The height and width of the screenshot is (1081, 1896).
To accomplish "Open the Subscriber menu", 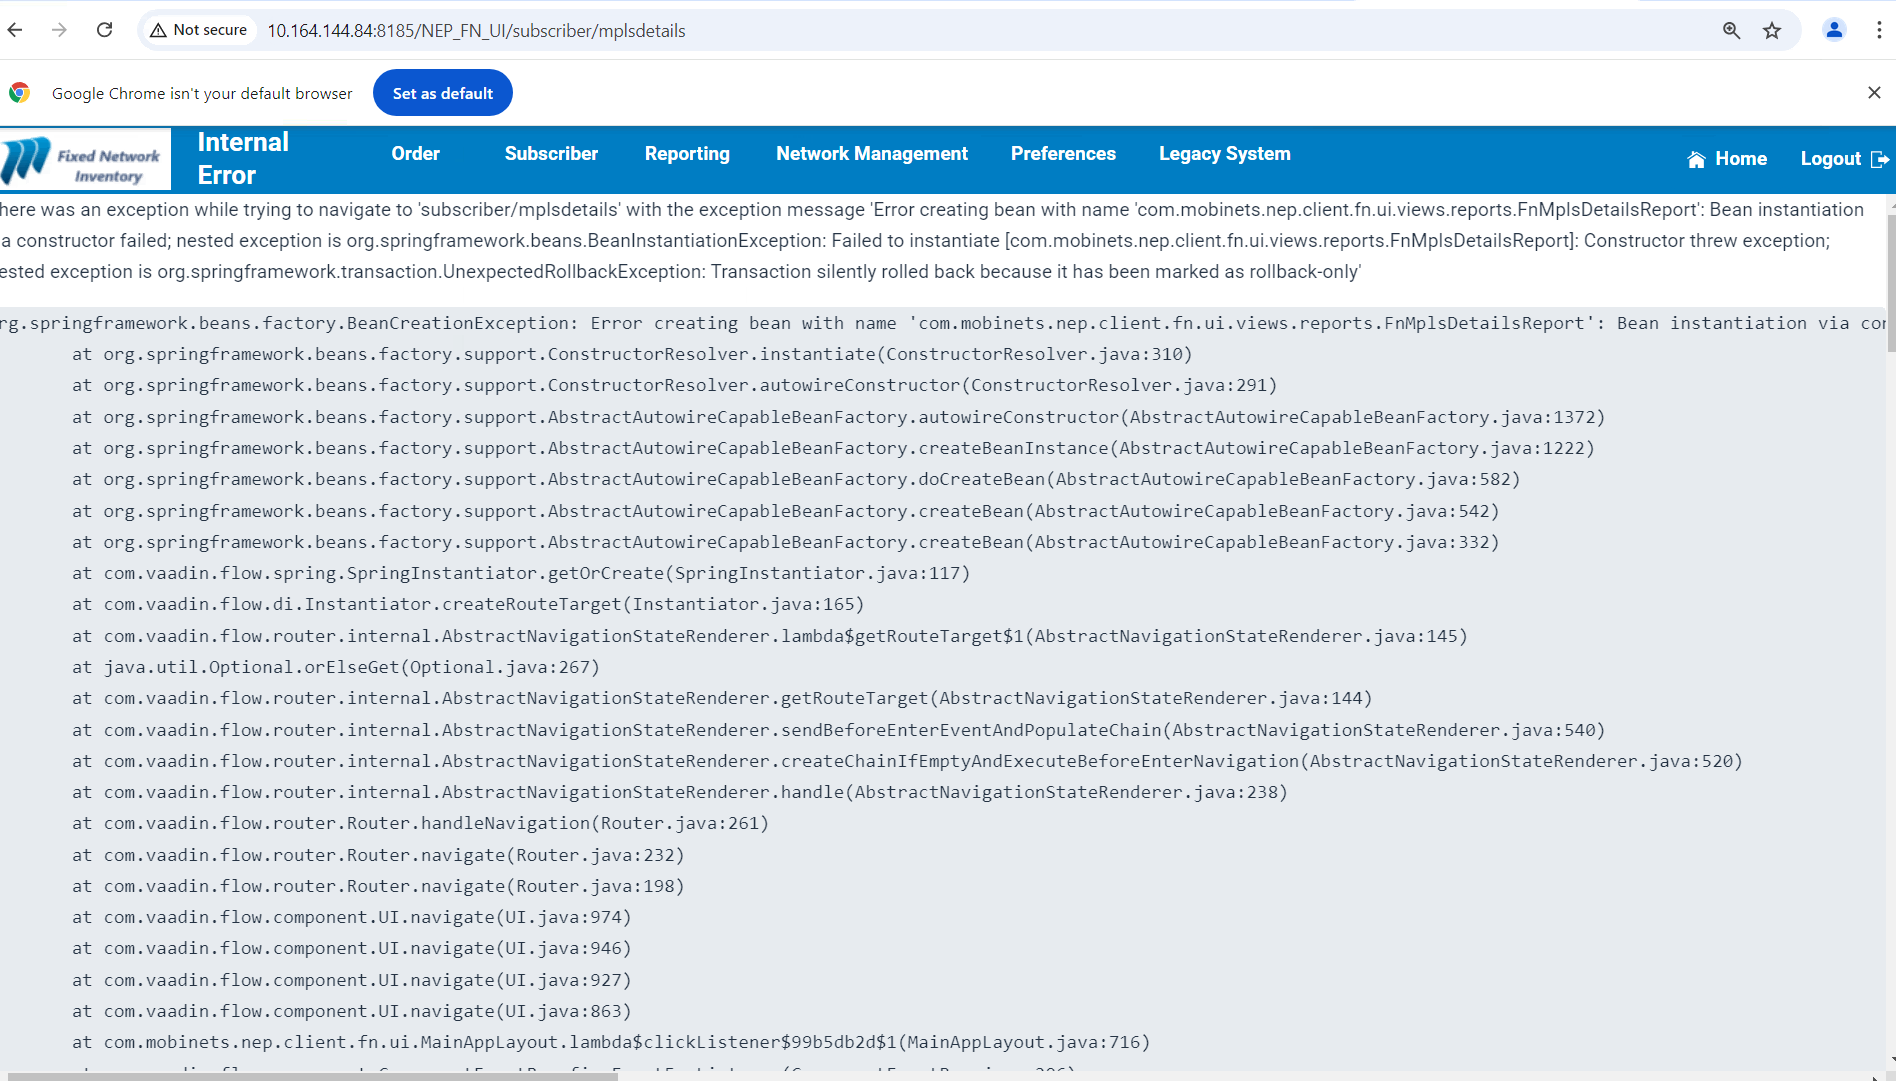I will [551, 154].
